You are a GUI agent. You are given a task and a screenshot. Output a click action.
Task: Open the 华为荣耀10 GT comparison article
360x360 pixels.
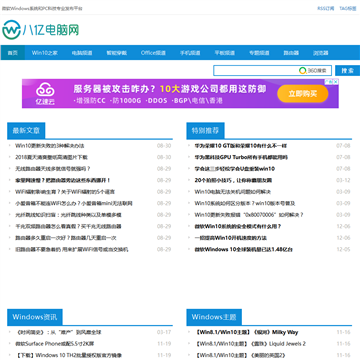241,146
